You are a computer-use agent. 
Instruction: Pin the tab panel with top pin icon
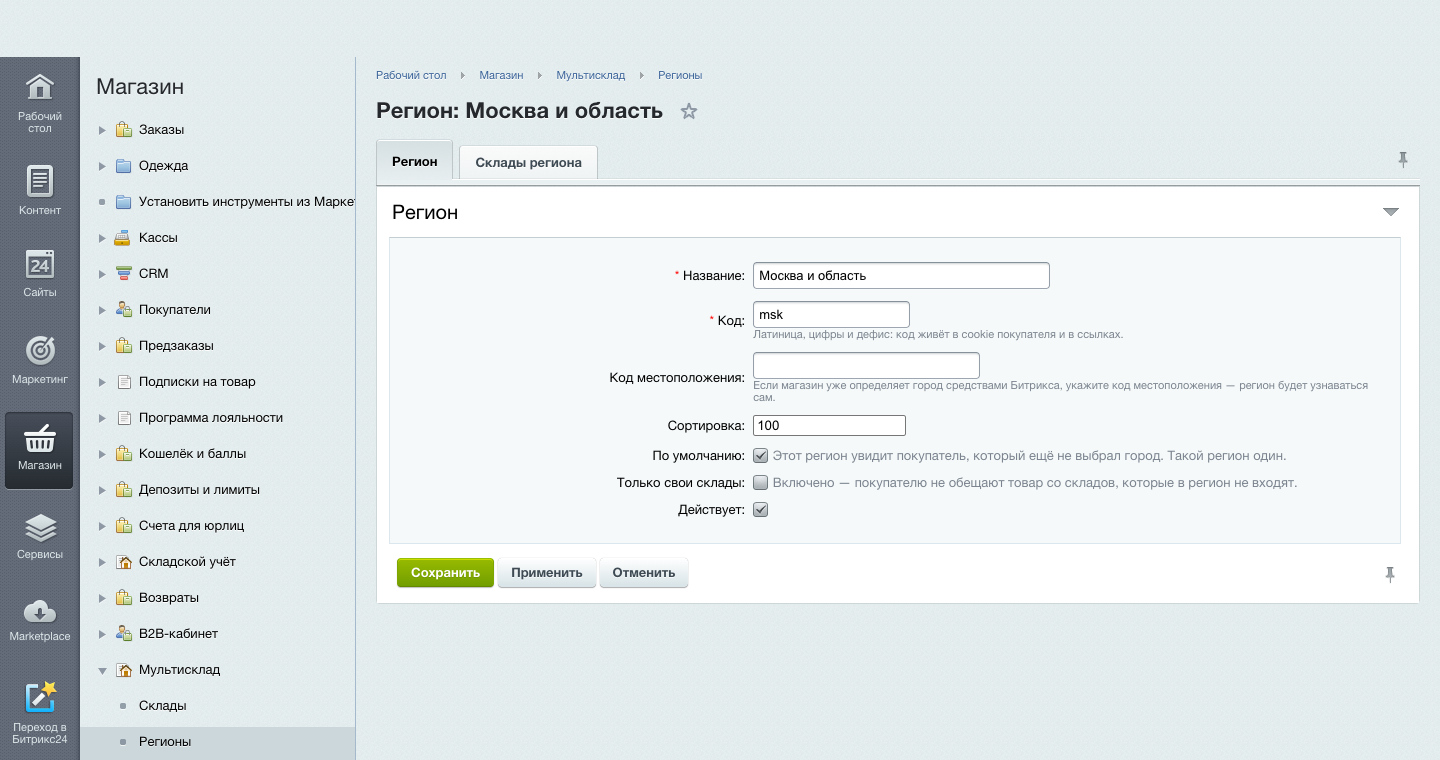pos(1403,159)
